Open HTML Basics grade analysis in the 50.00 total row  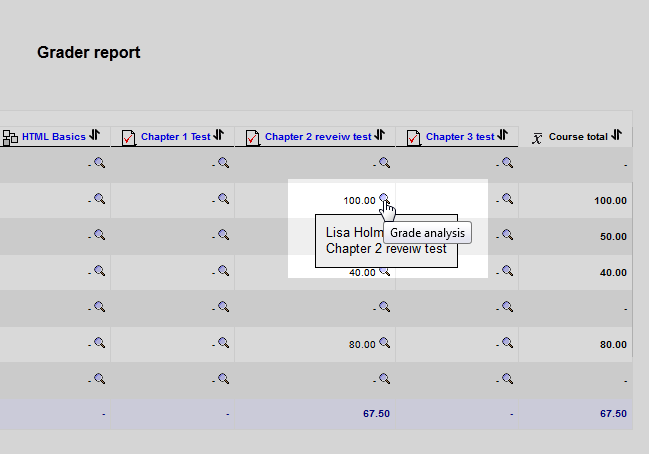pyautogui.click(x=99, y=235)
